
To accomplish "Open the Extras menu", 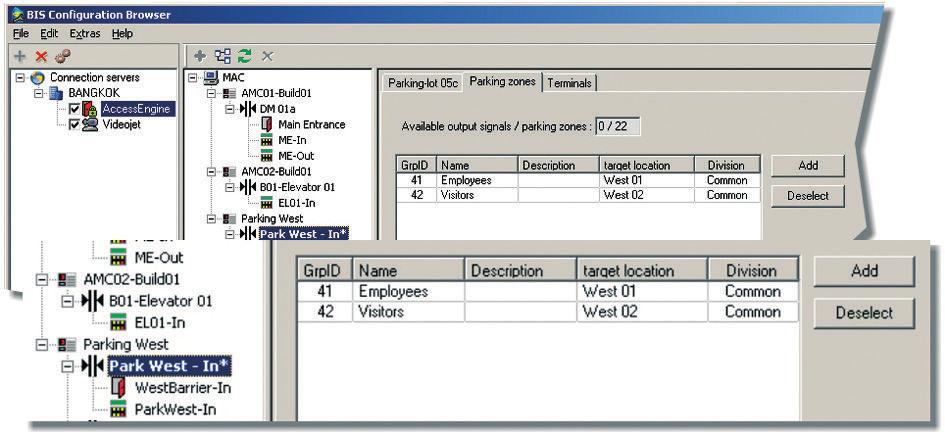I will pyautogui.click(x=85, y=34).
